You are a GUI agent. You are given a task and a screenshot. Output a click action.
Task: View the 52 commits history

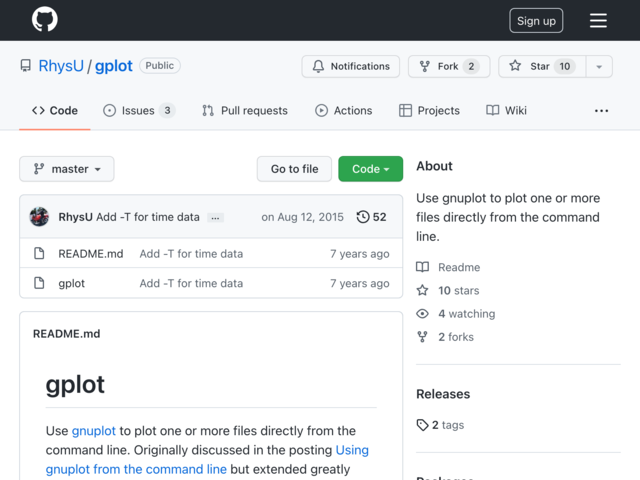click(371, 217)
